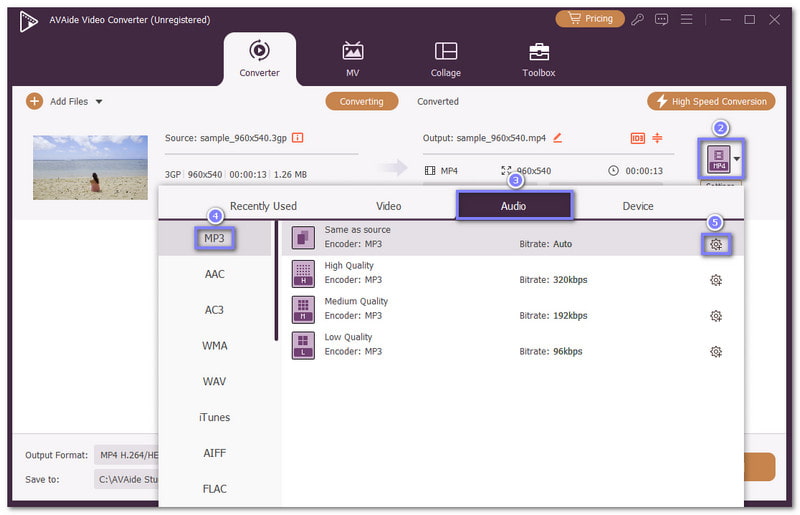Open settings gear for Same as source
The width and height of the screenshot is (800, 515).
coord(716,244)
